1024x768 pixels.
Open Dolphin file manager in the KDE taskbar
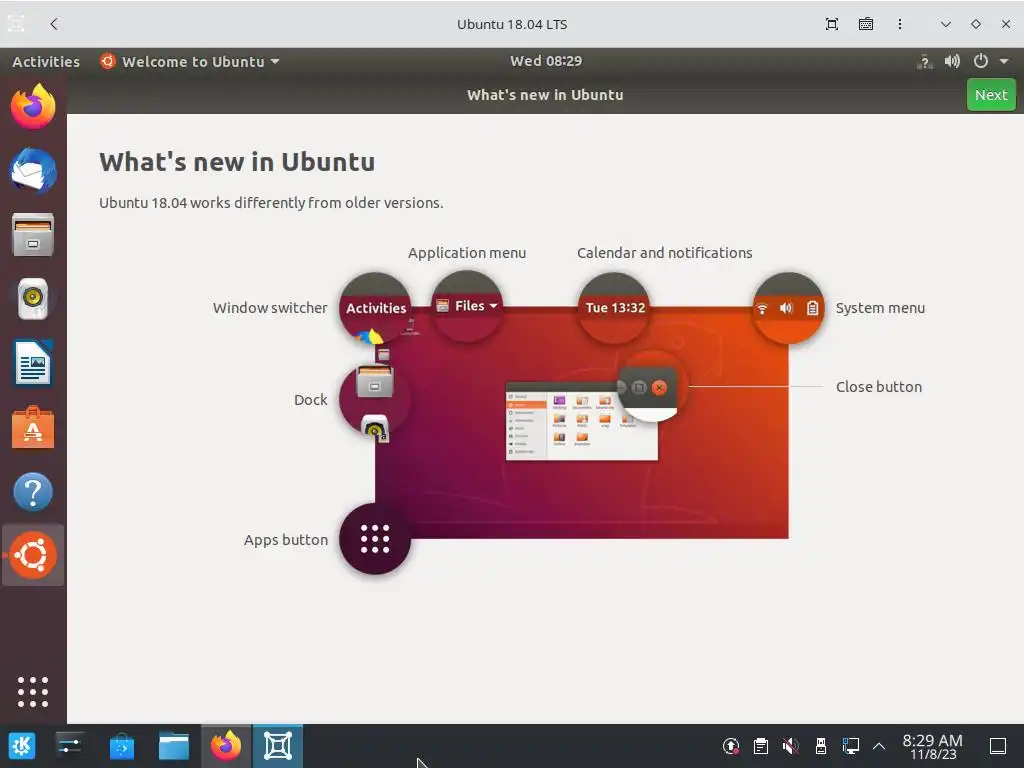(x=174, y=746)
